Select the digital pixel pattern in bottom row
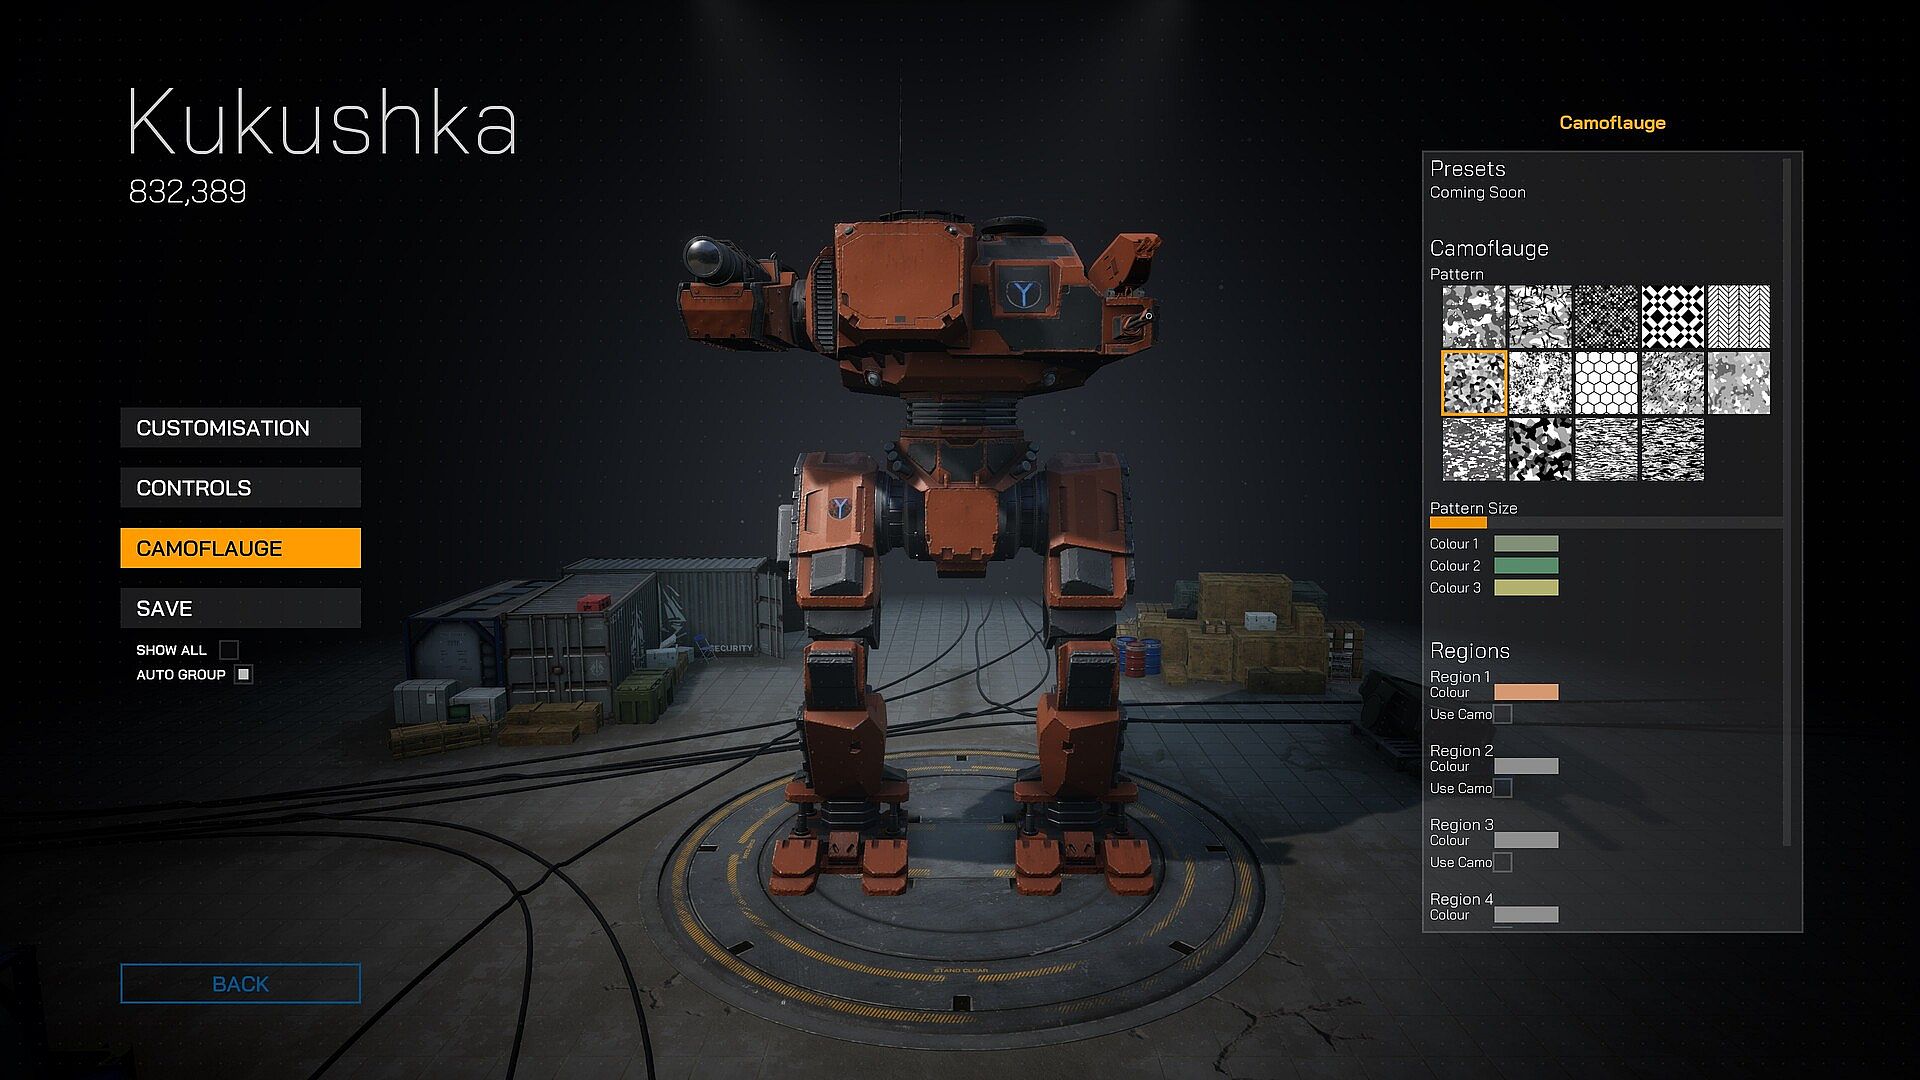 click(x=1473, y=449)
